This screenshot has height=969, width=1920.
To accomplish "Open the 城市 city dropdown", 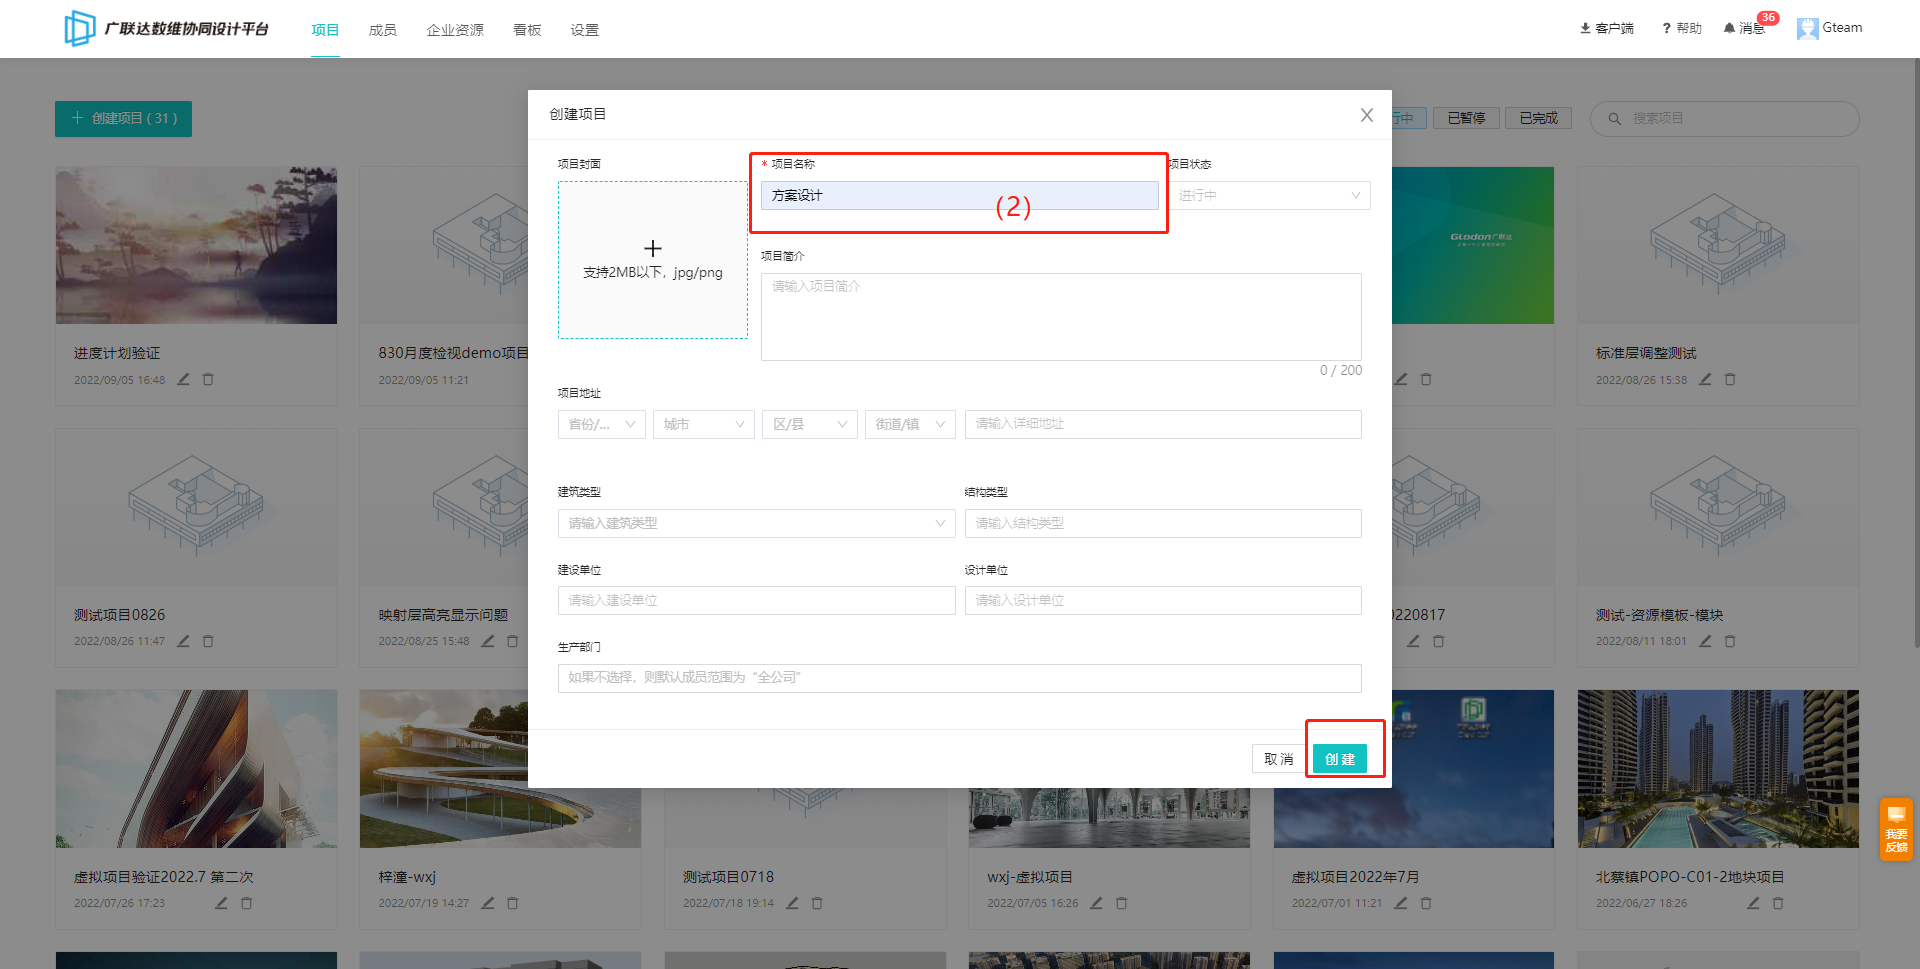I will [704, 424].
